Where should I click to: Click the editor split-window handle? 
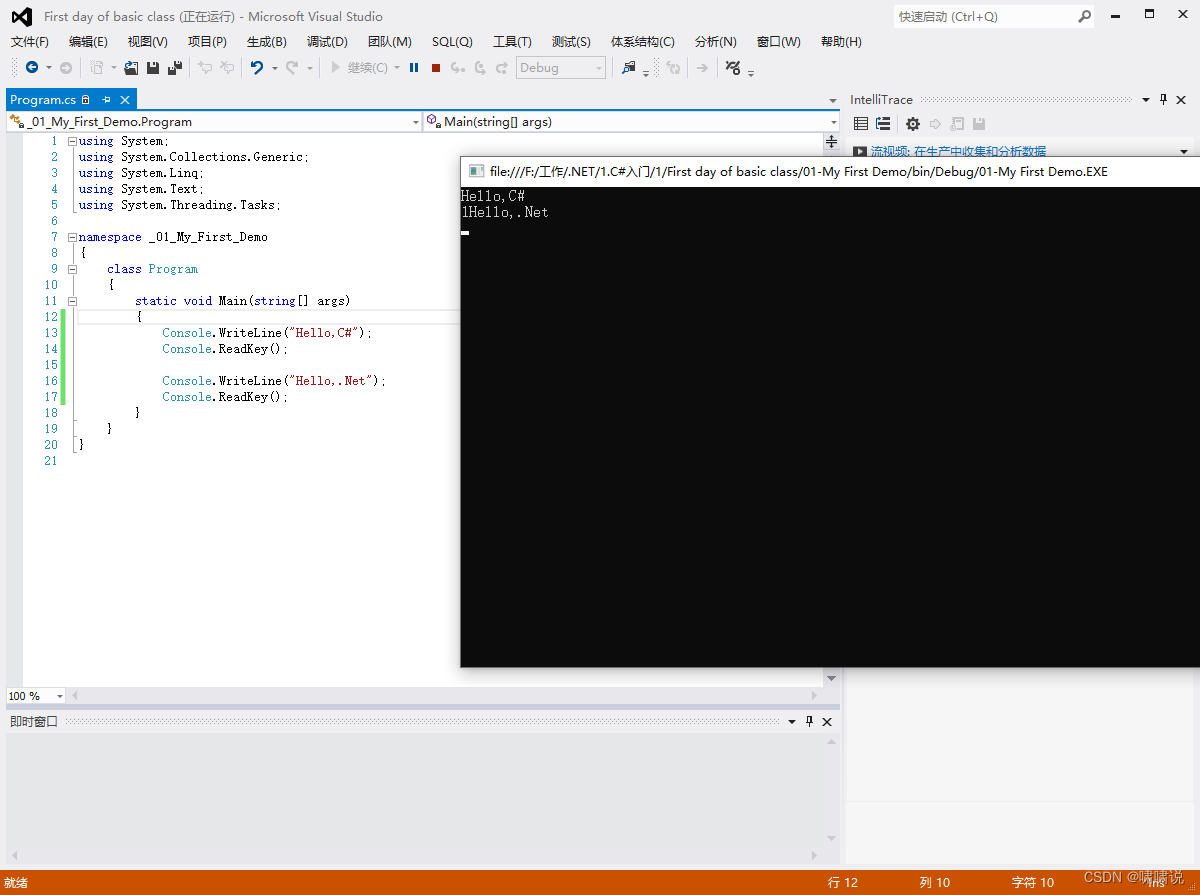pyautogui.click(x=831, y=141)
